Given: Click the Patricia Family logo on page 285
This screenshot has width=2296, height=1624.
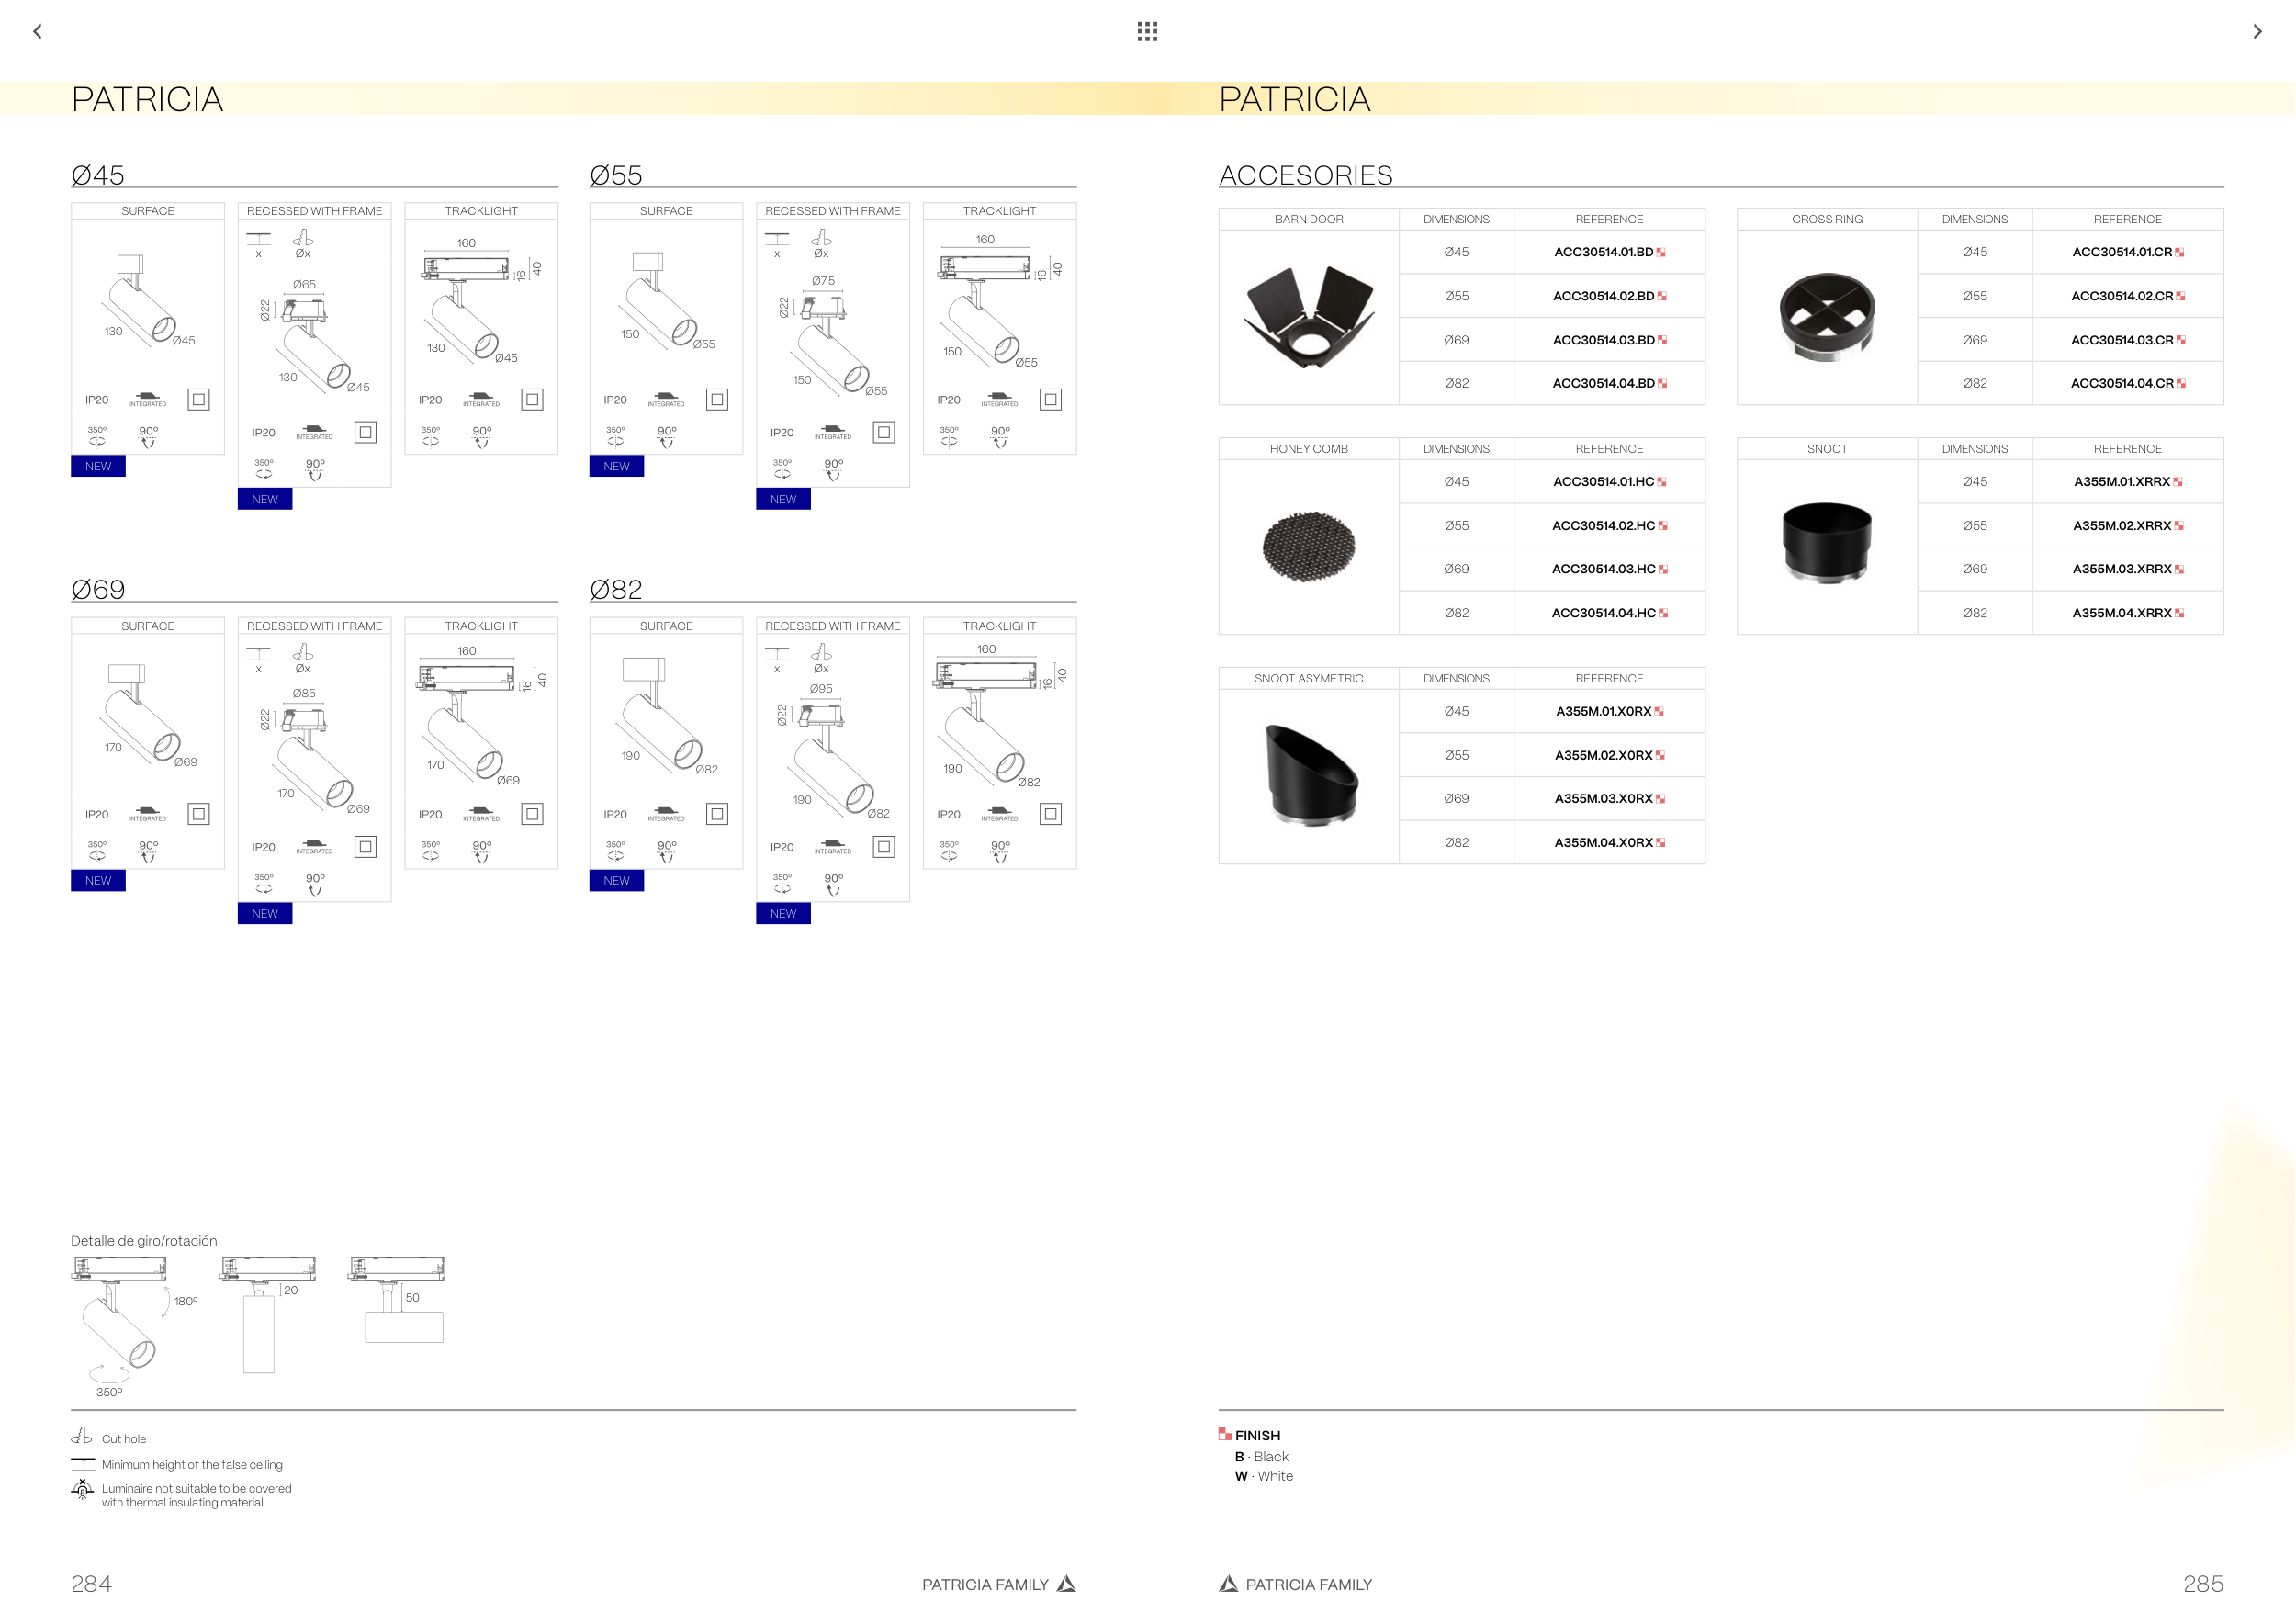Looking at the screenshot, I should click(x=1229, y=1584).
